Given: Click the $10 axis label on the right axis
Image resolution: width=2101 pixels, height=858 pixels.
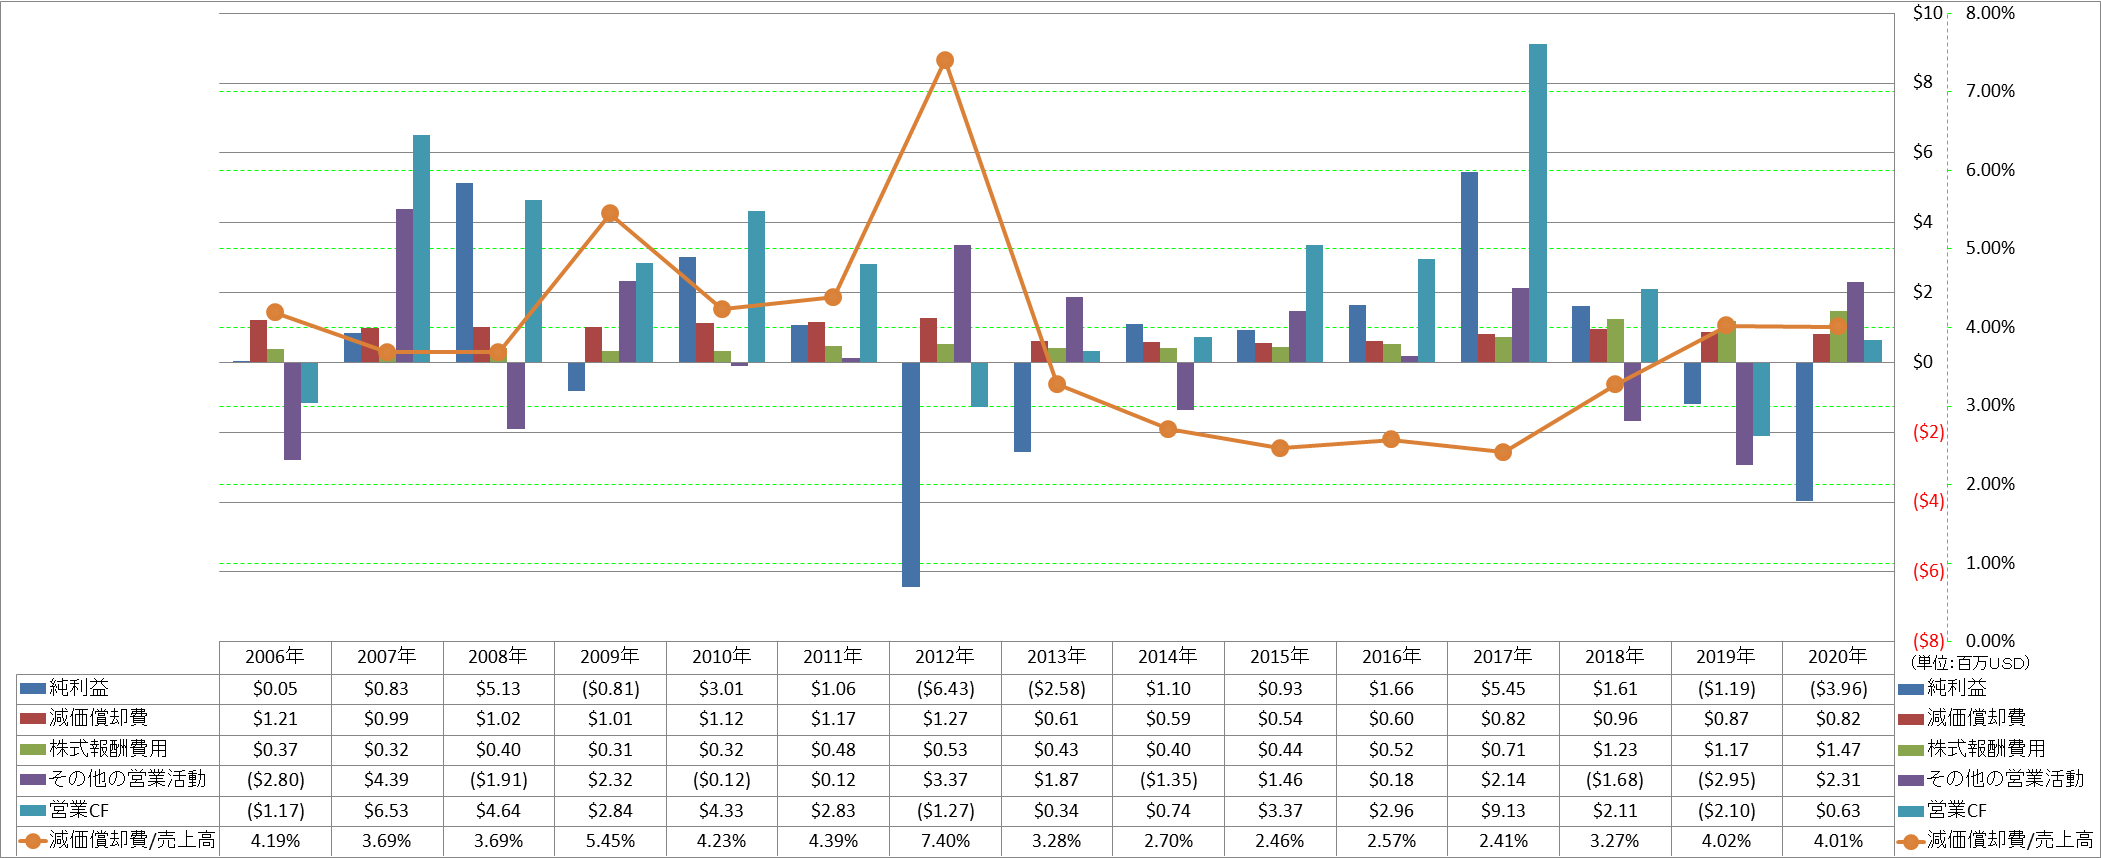Looking at the screenshot, I should [1927, 13].
